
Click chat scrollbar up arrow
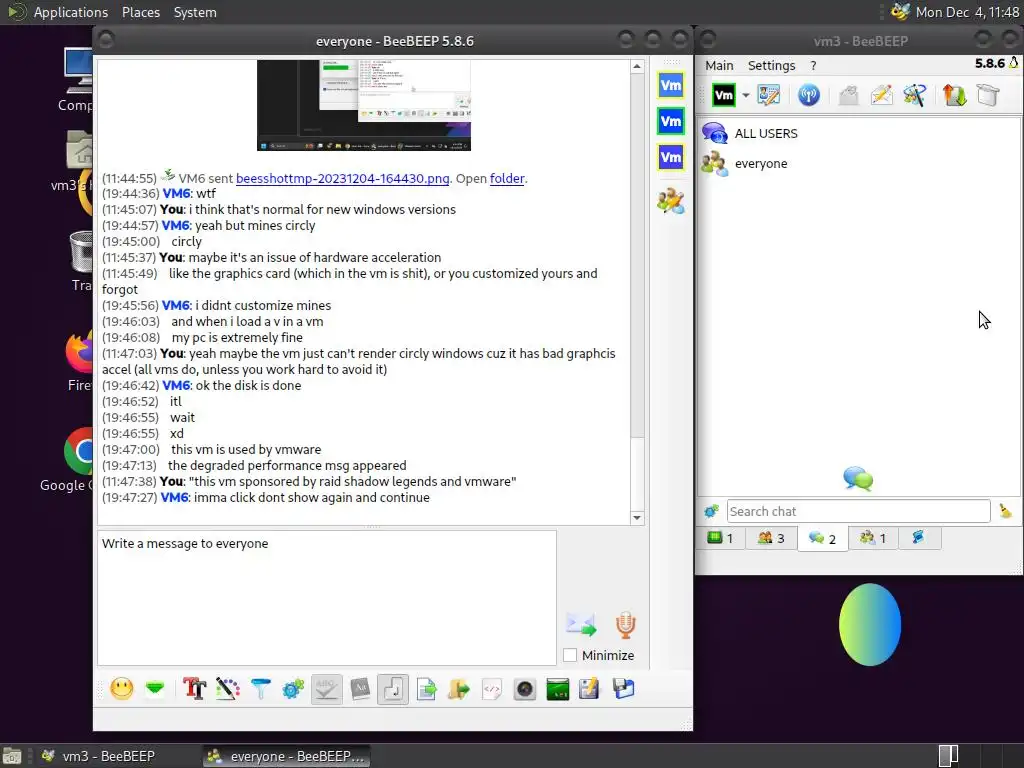click(637, 66)
